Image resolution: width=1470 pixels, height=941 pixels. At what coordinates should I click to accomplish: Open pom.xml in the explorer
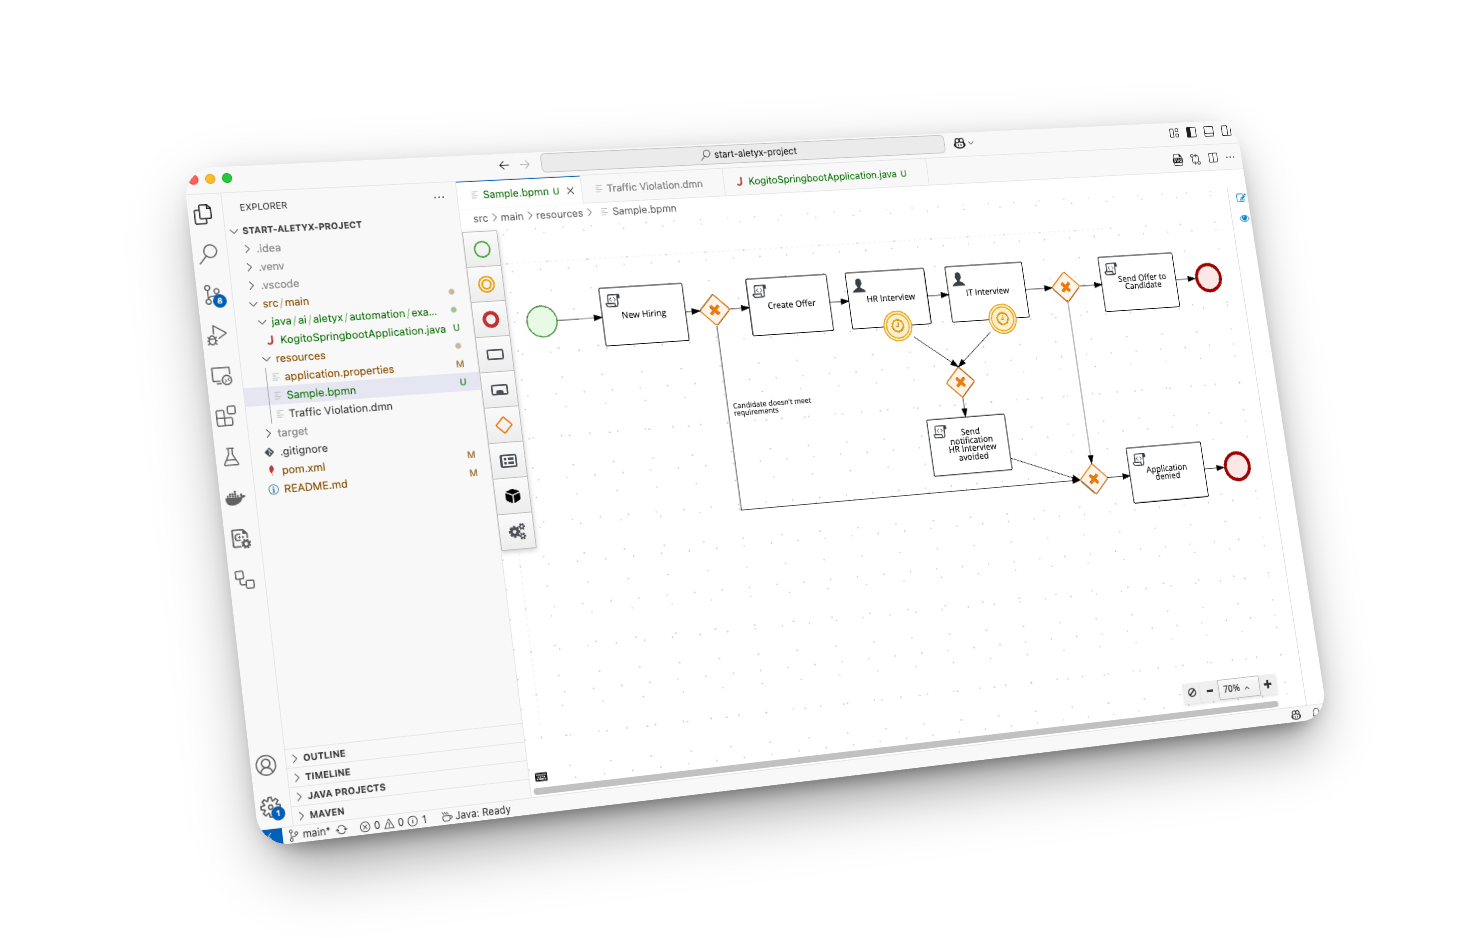(304, 469)
